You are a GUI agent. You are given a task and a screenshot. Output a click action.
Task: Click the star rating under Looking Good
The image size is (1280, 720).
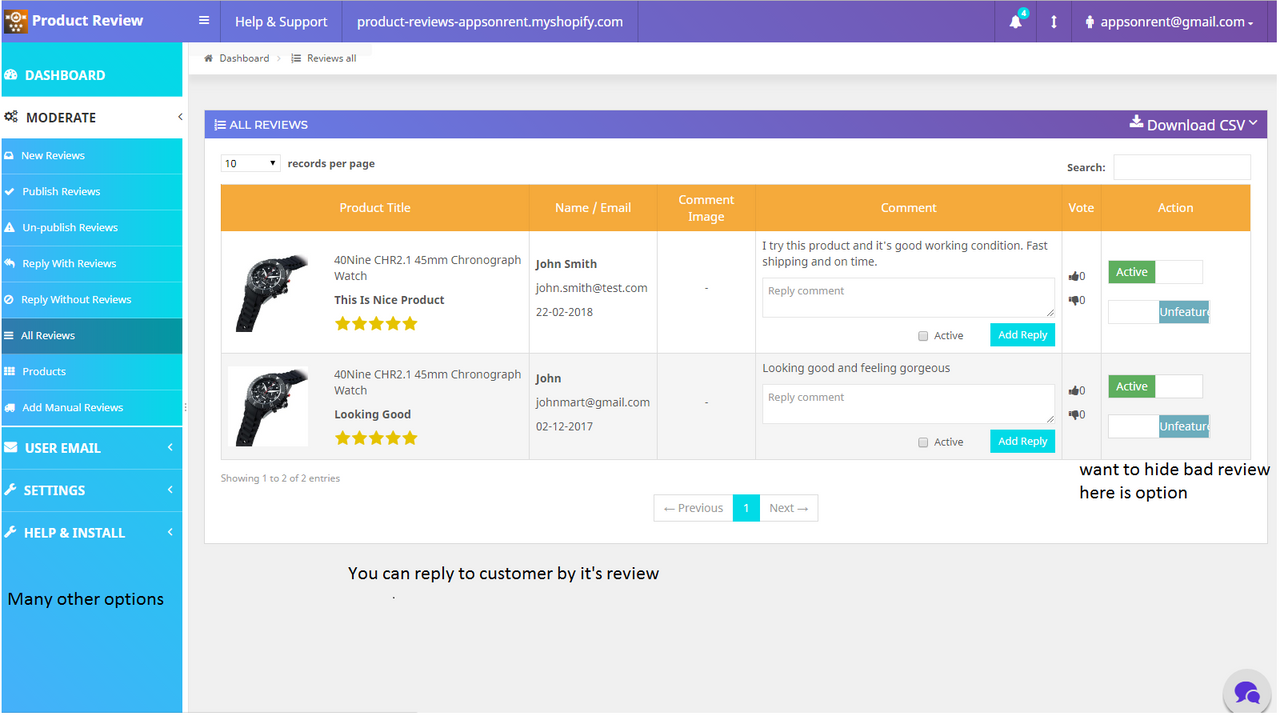[x=376, y=438]
